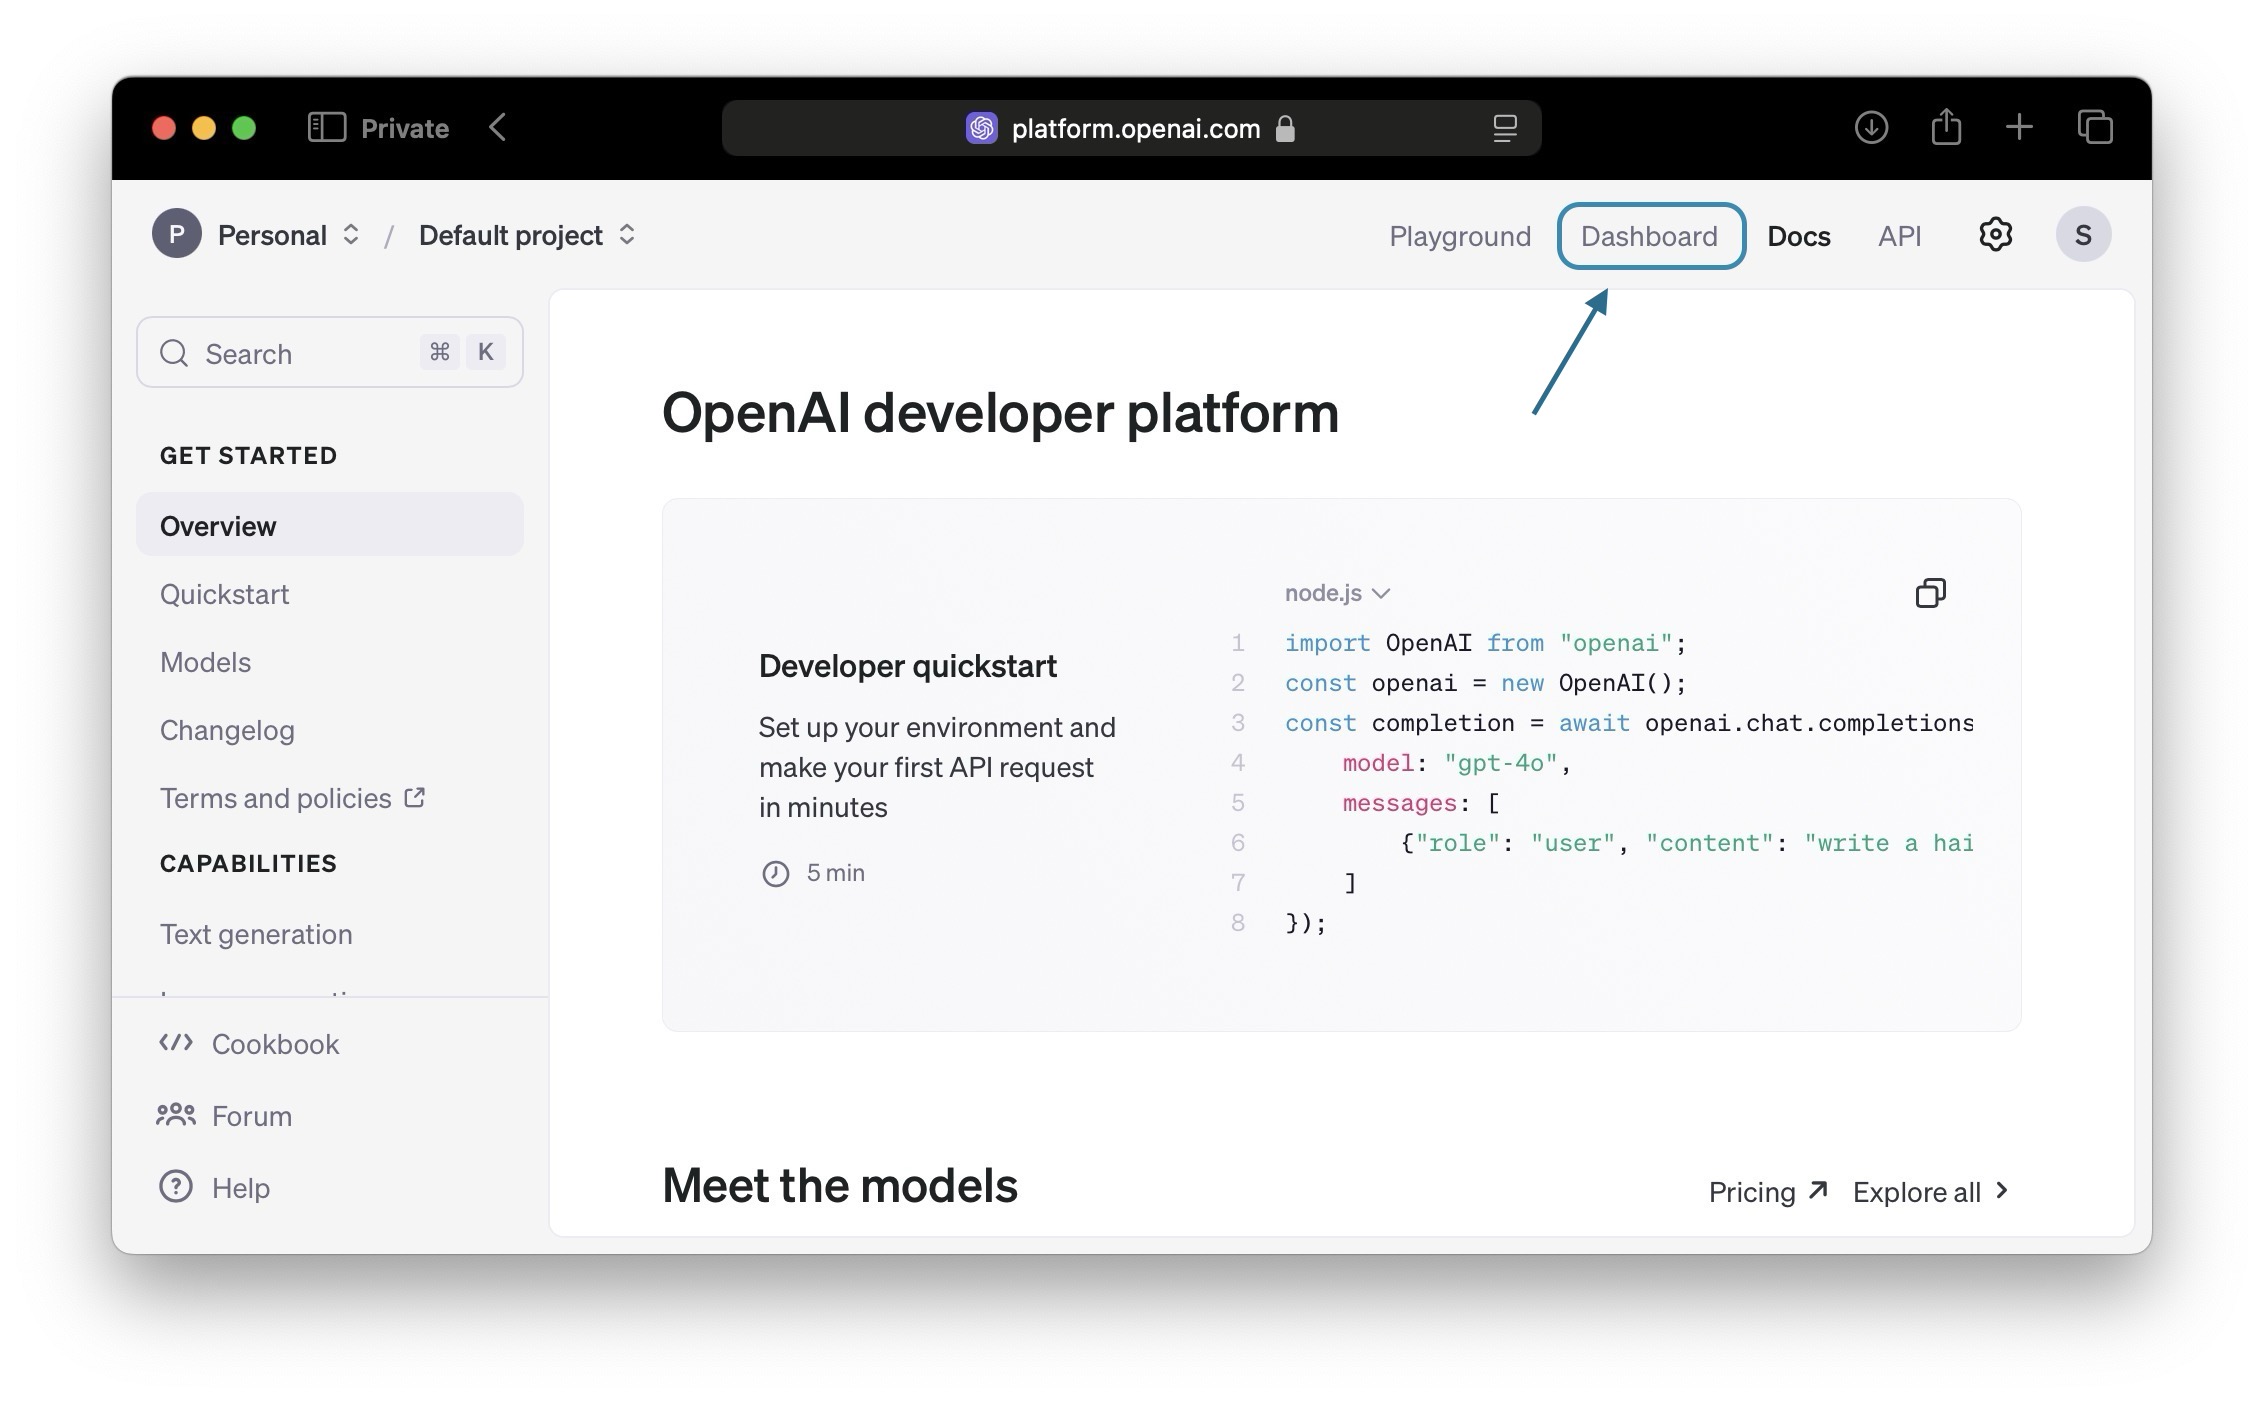Click the Private browsing label
The width and height of the screenshot is (2264, 1402).
405,128
